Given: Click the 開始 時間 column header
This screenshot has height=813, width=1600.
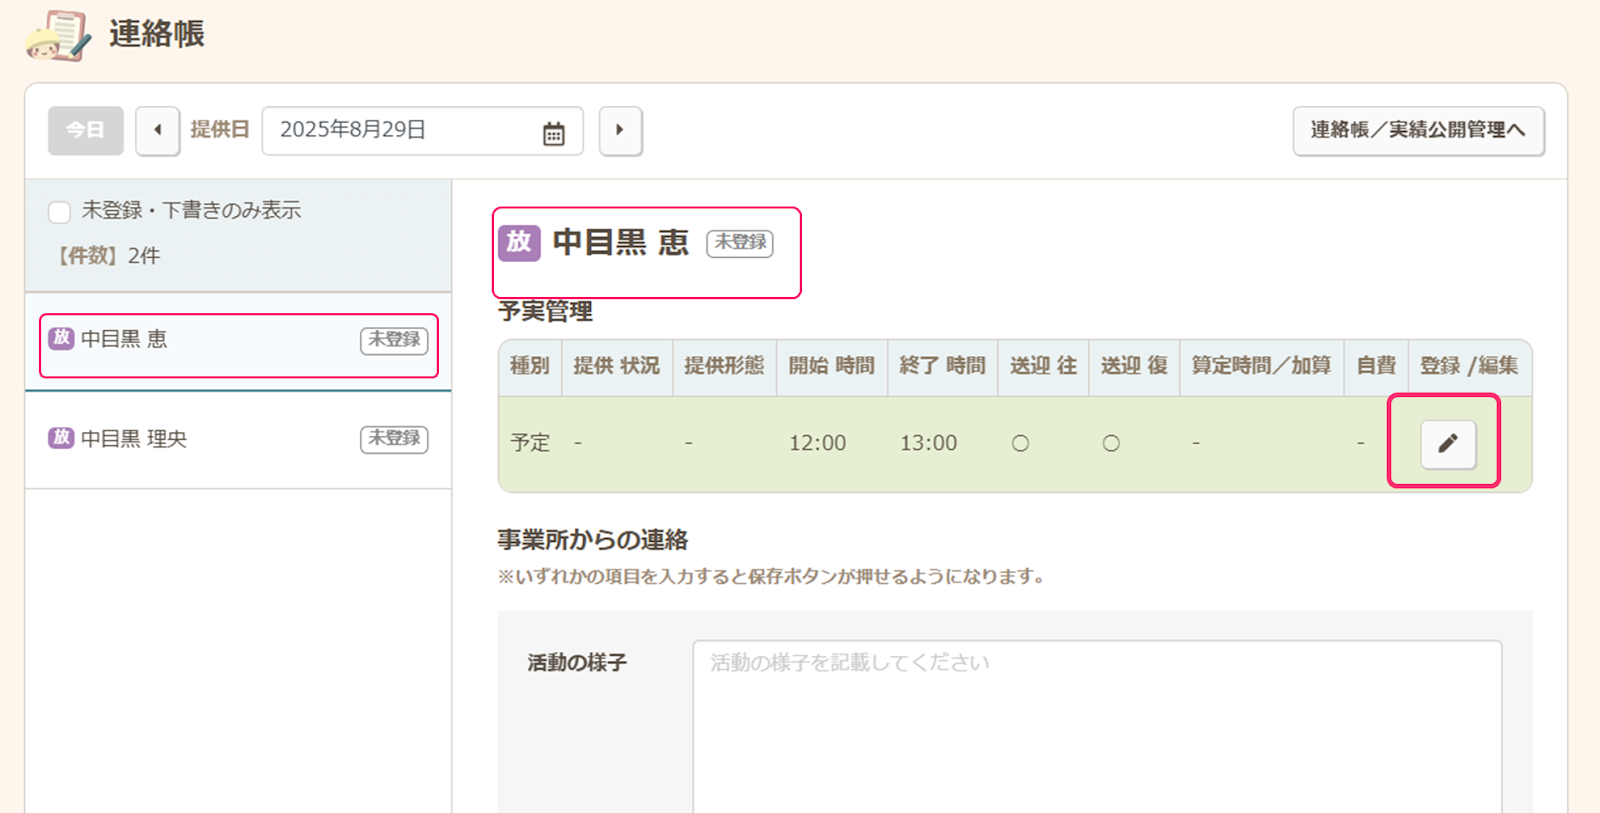Looking at the screenshot, I should tap(831, 366).
